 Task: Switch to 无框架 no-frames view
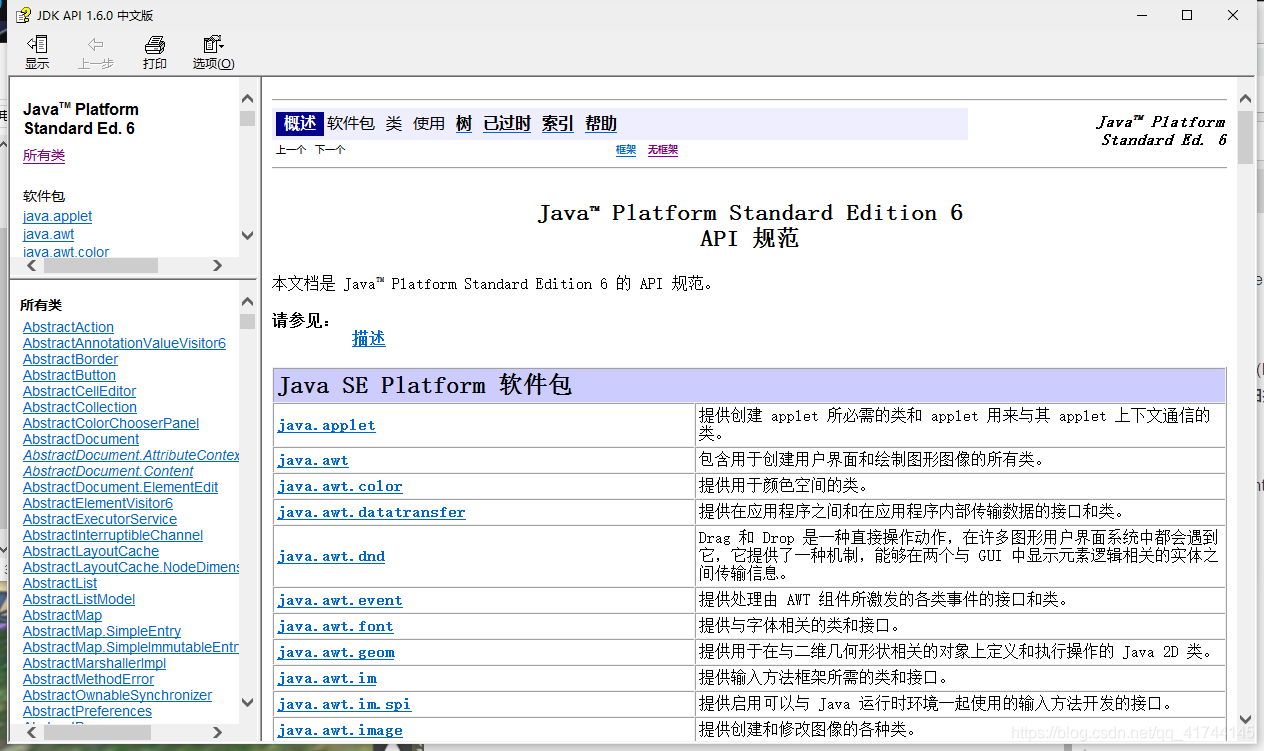point(663,150)
